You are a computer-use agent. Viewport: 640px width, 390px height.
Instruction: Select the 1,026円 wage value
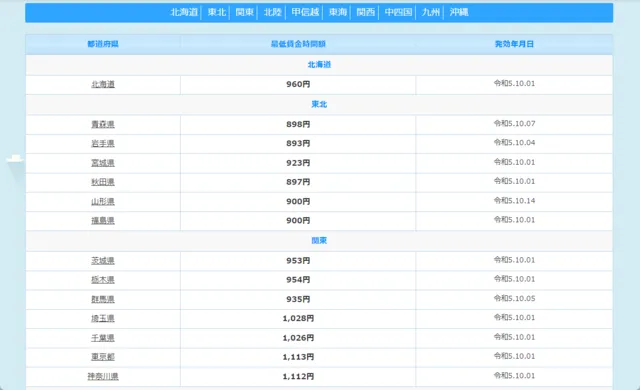[x=298, y=338]
